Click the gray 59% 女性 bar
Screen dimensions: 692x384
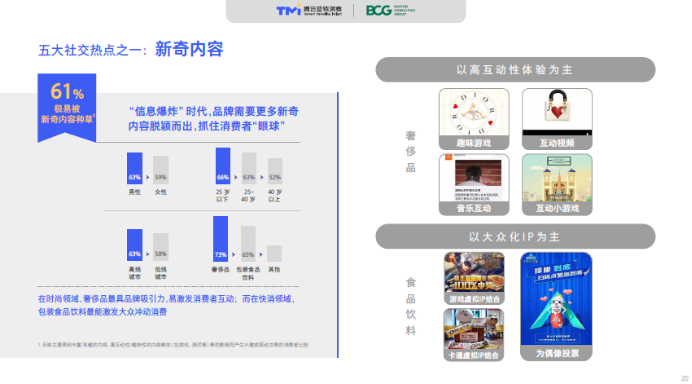click(x=161, y=170)
